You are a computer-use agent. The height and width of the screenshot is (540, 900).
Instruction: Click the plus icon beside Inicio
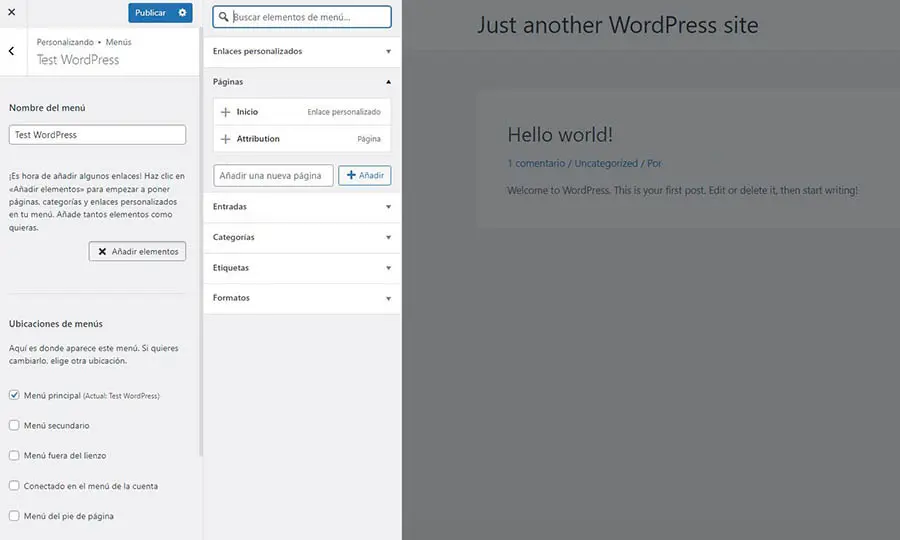[x=226, y=112]
